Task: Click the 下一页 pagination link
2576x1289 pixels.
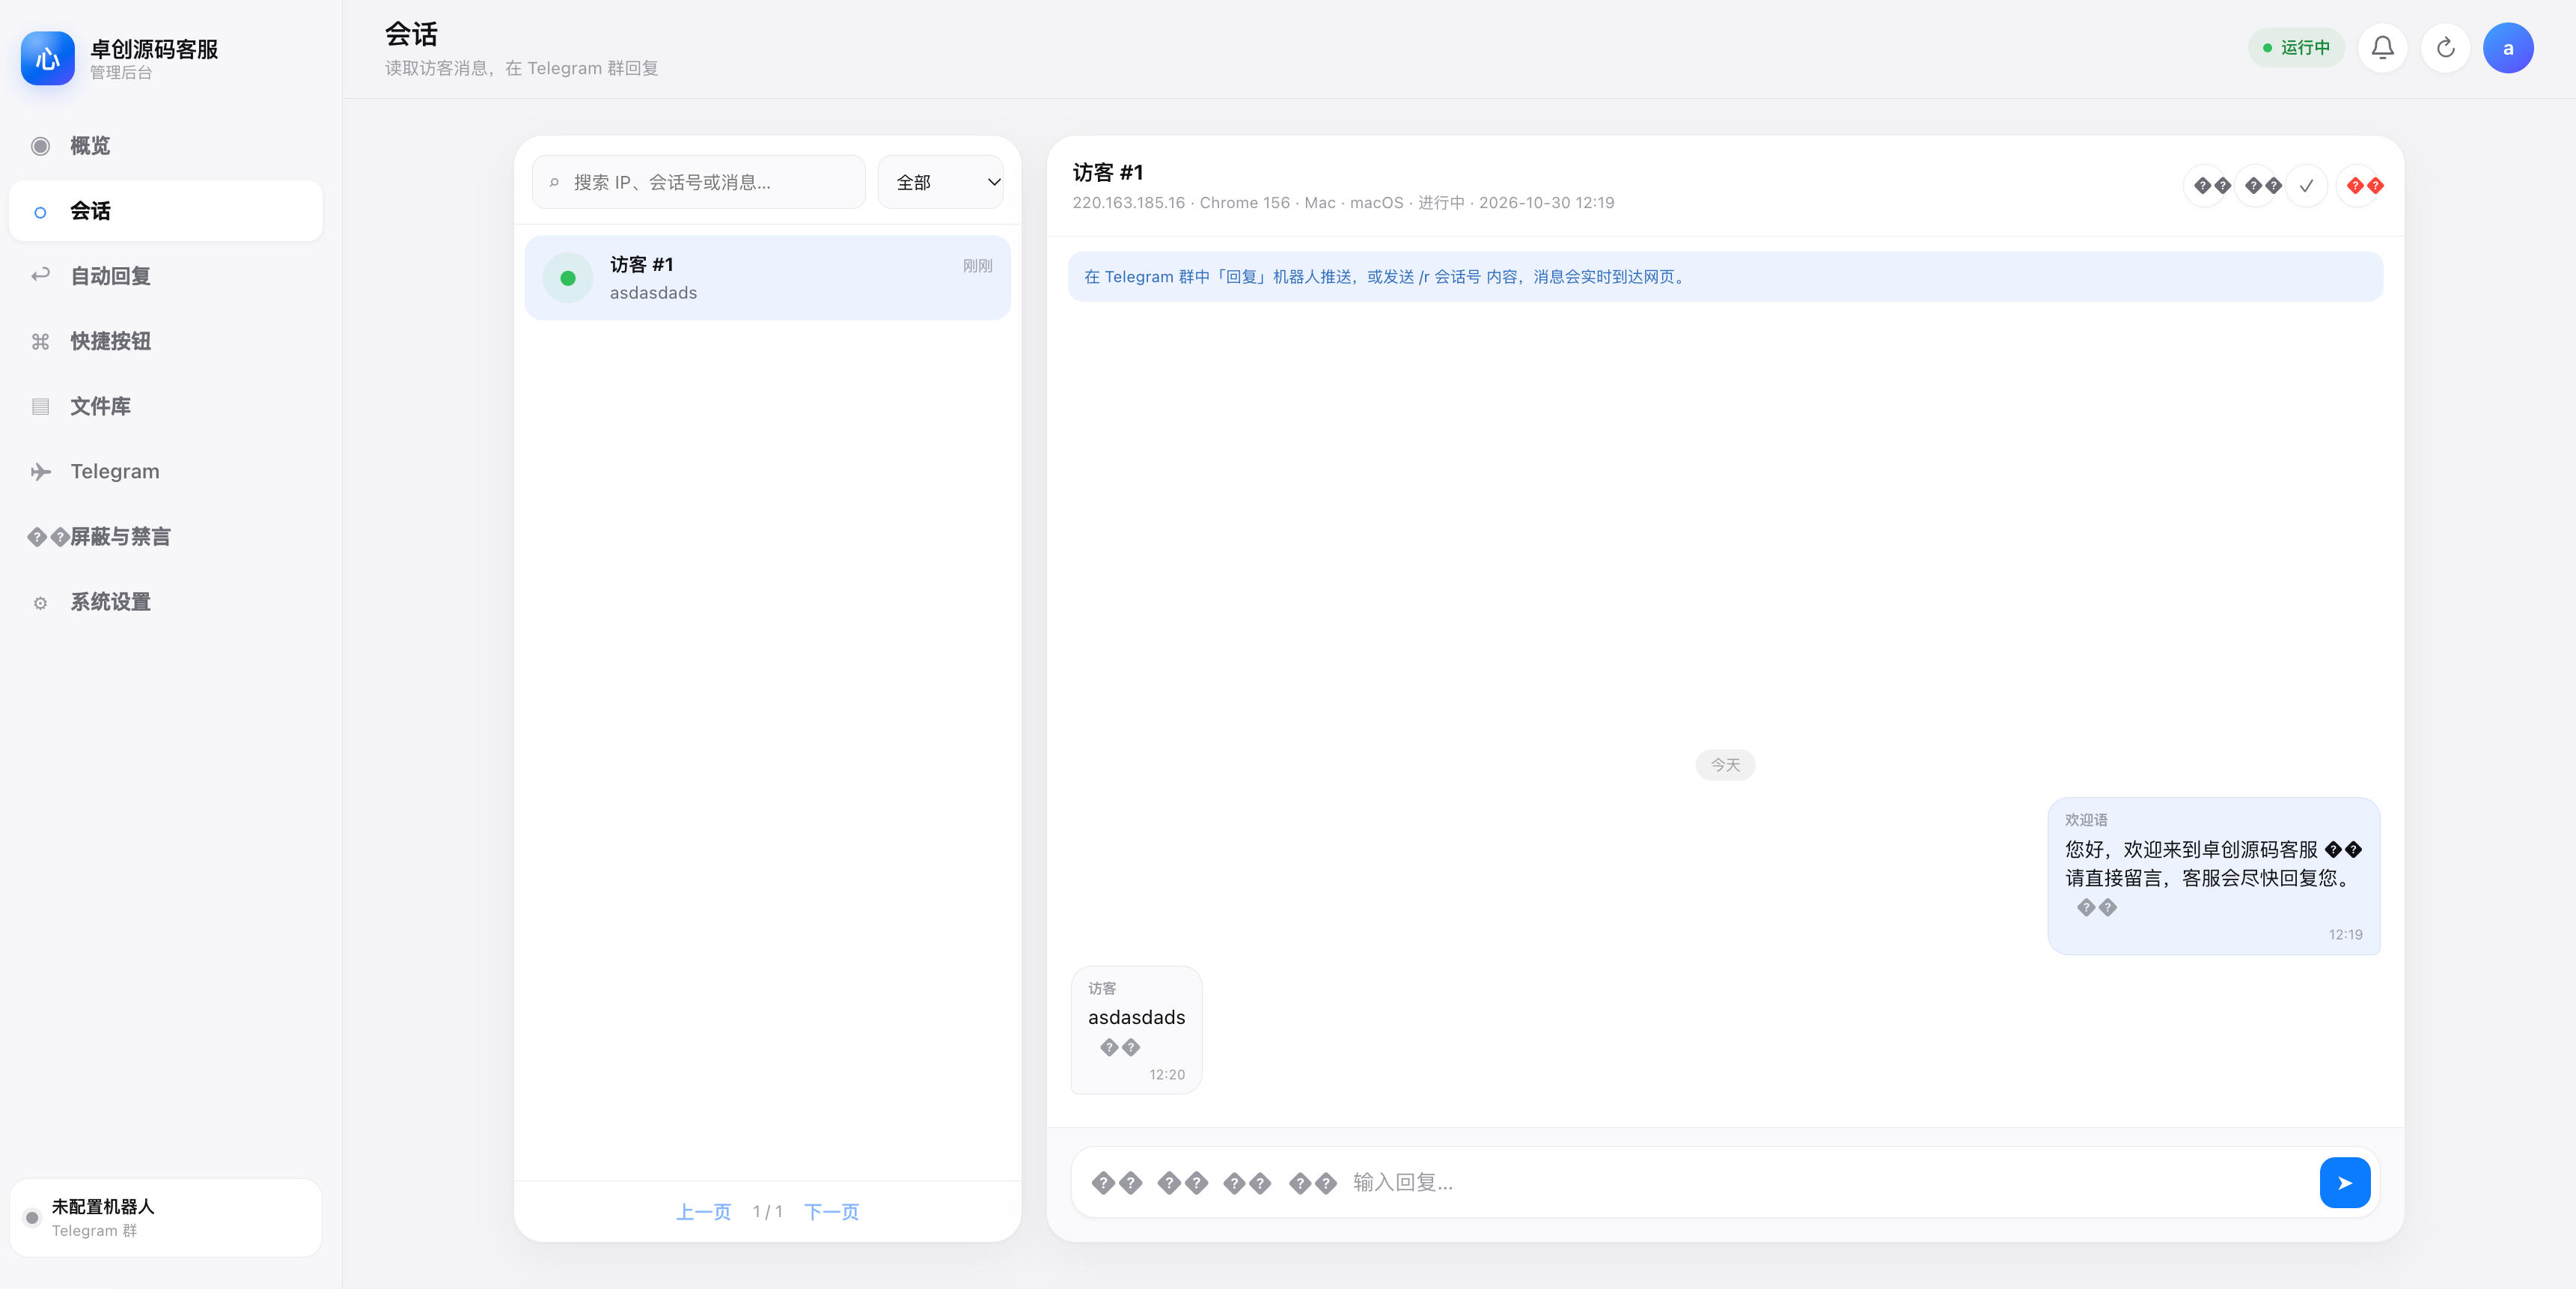Action: 831,1212
